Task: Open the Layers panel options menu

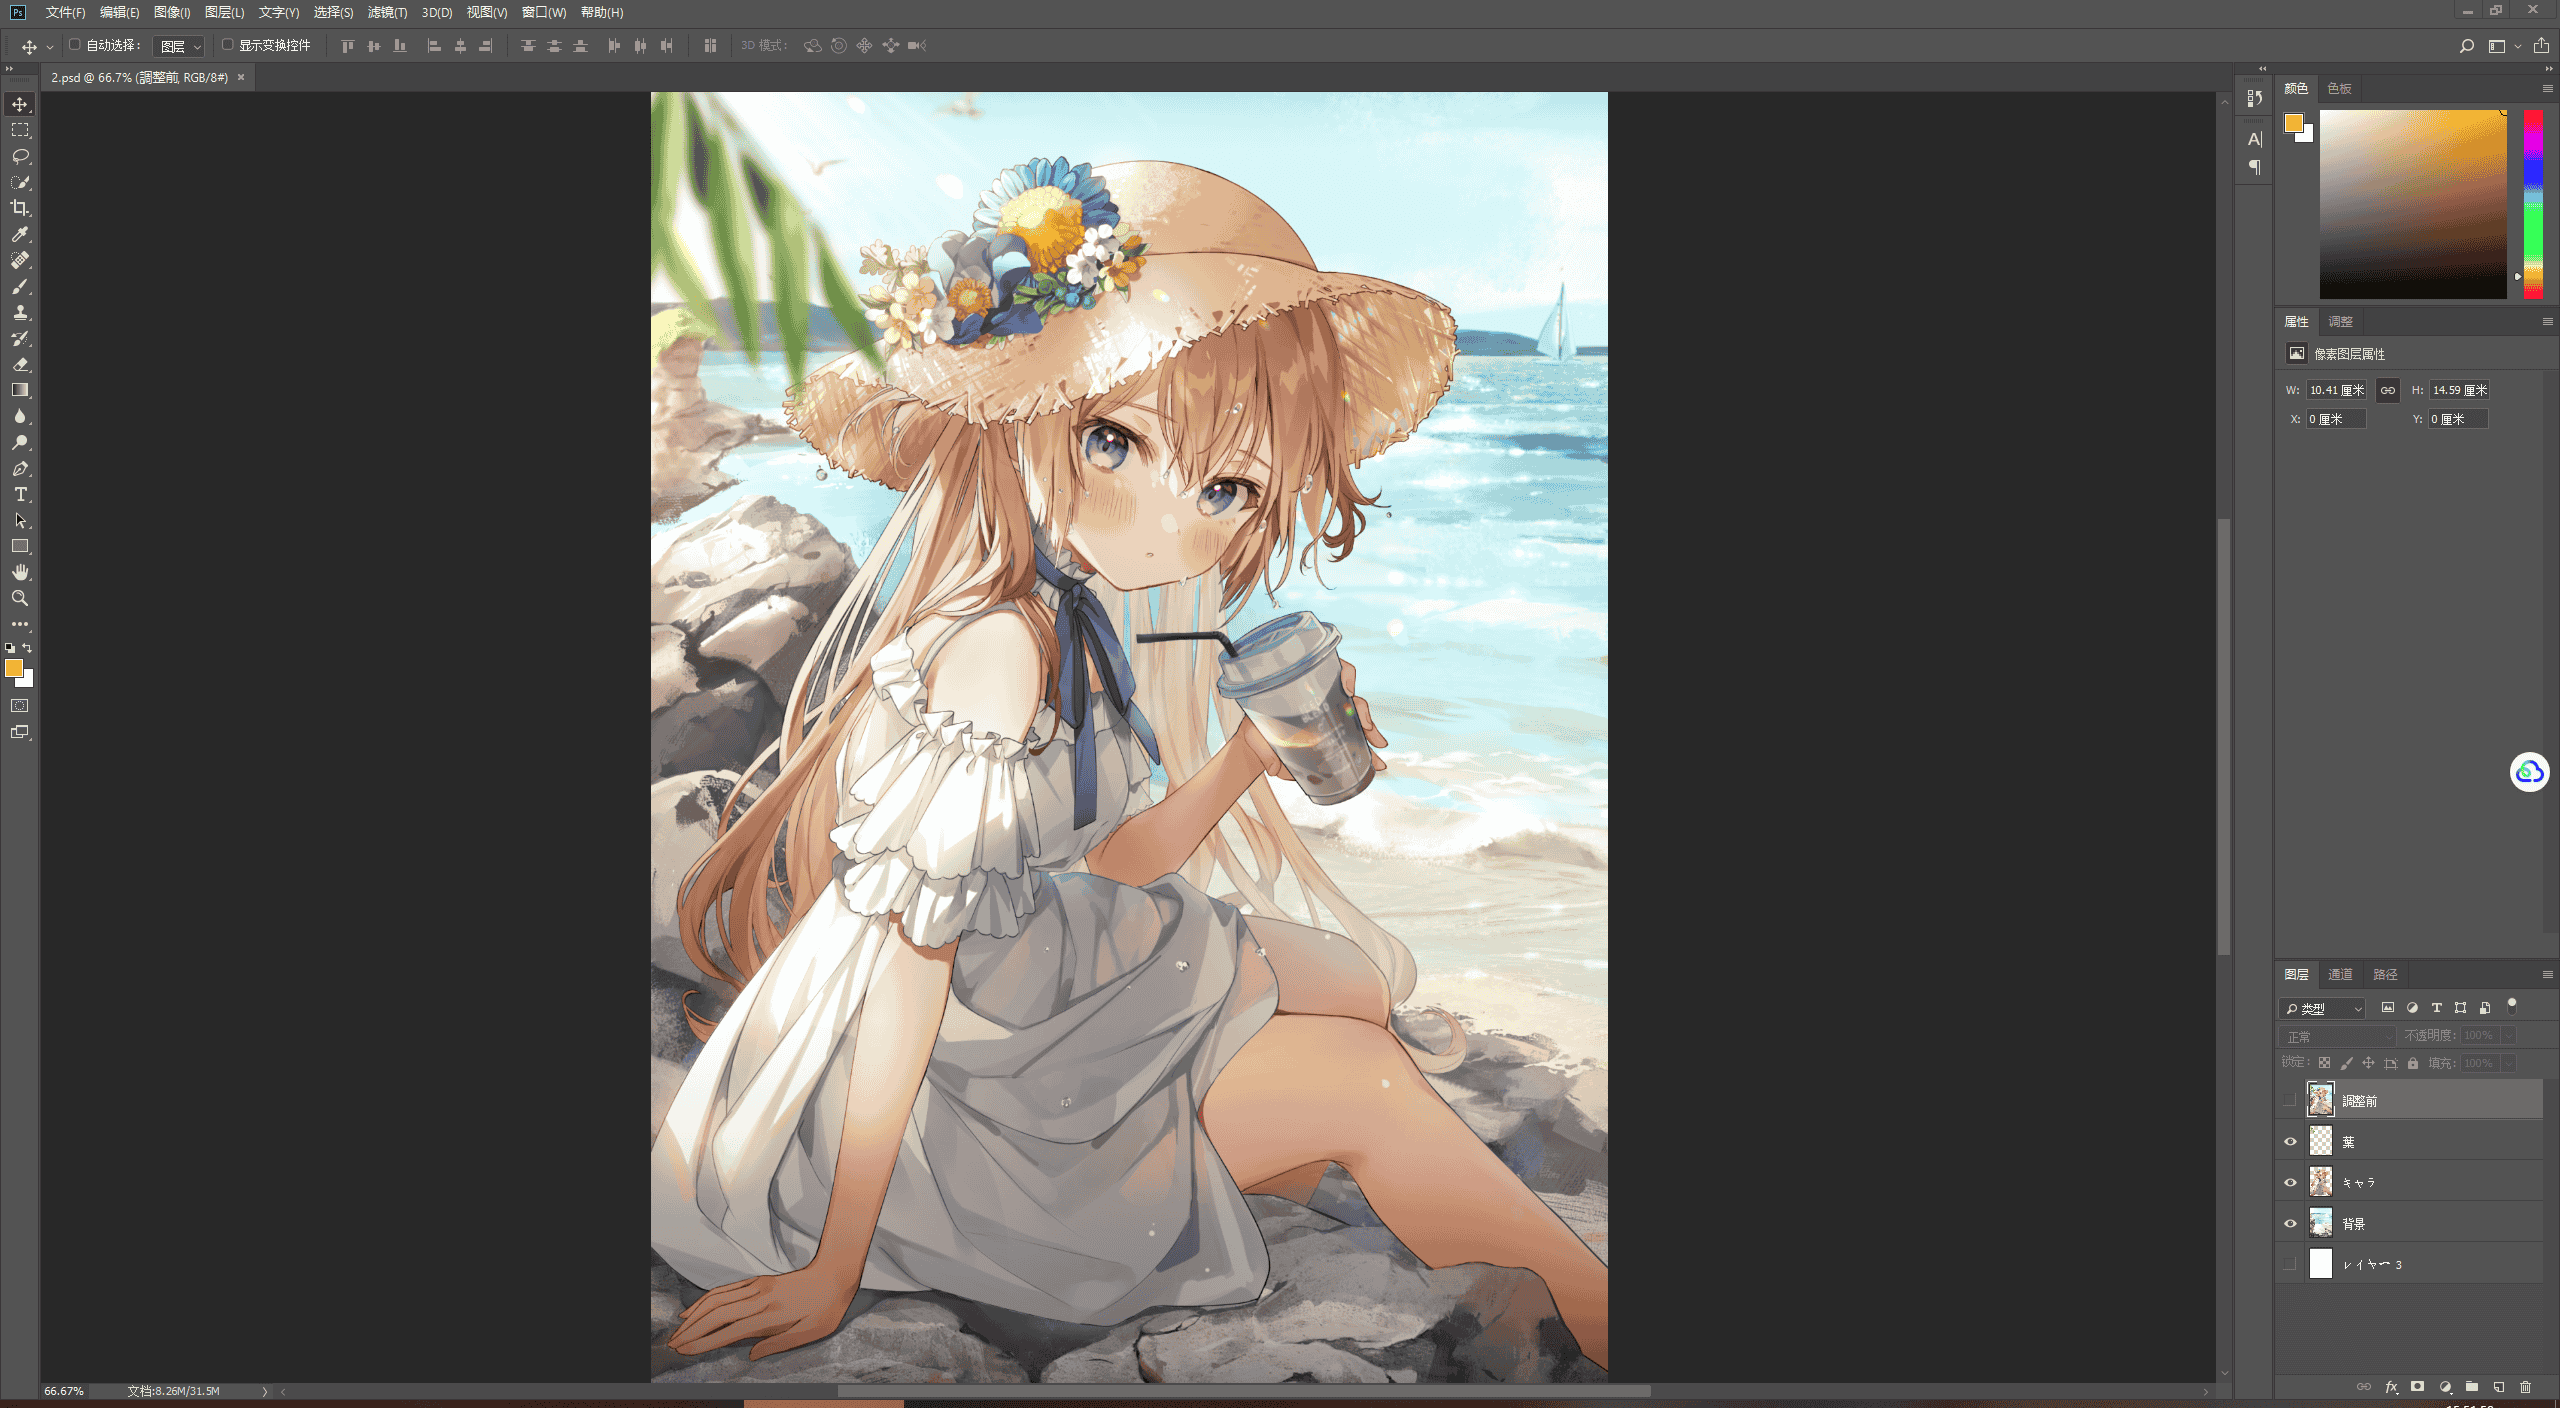Action: (2547, 974)
